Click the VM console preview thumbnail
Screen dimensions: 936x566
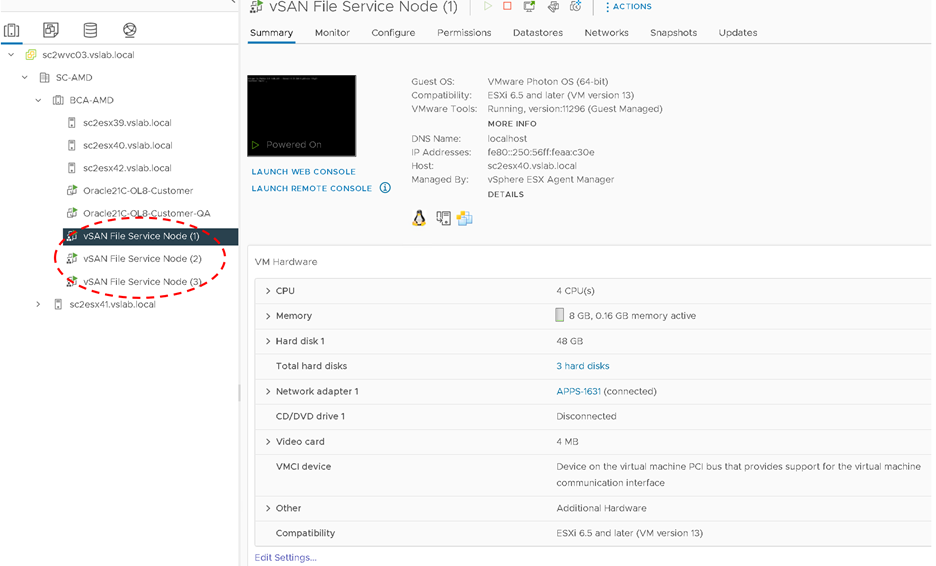pos(301,115)
